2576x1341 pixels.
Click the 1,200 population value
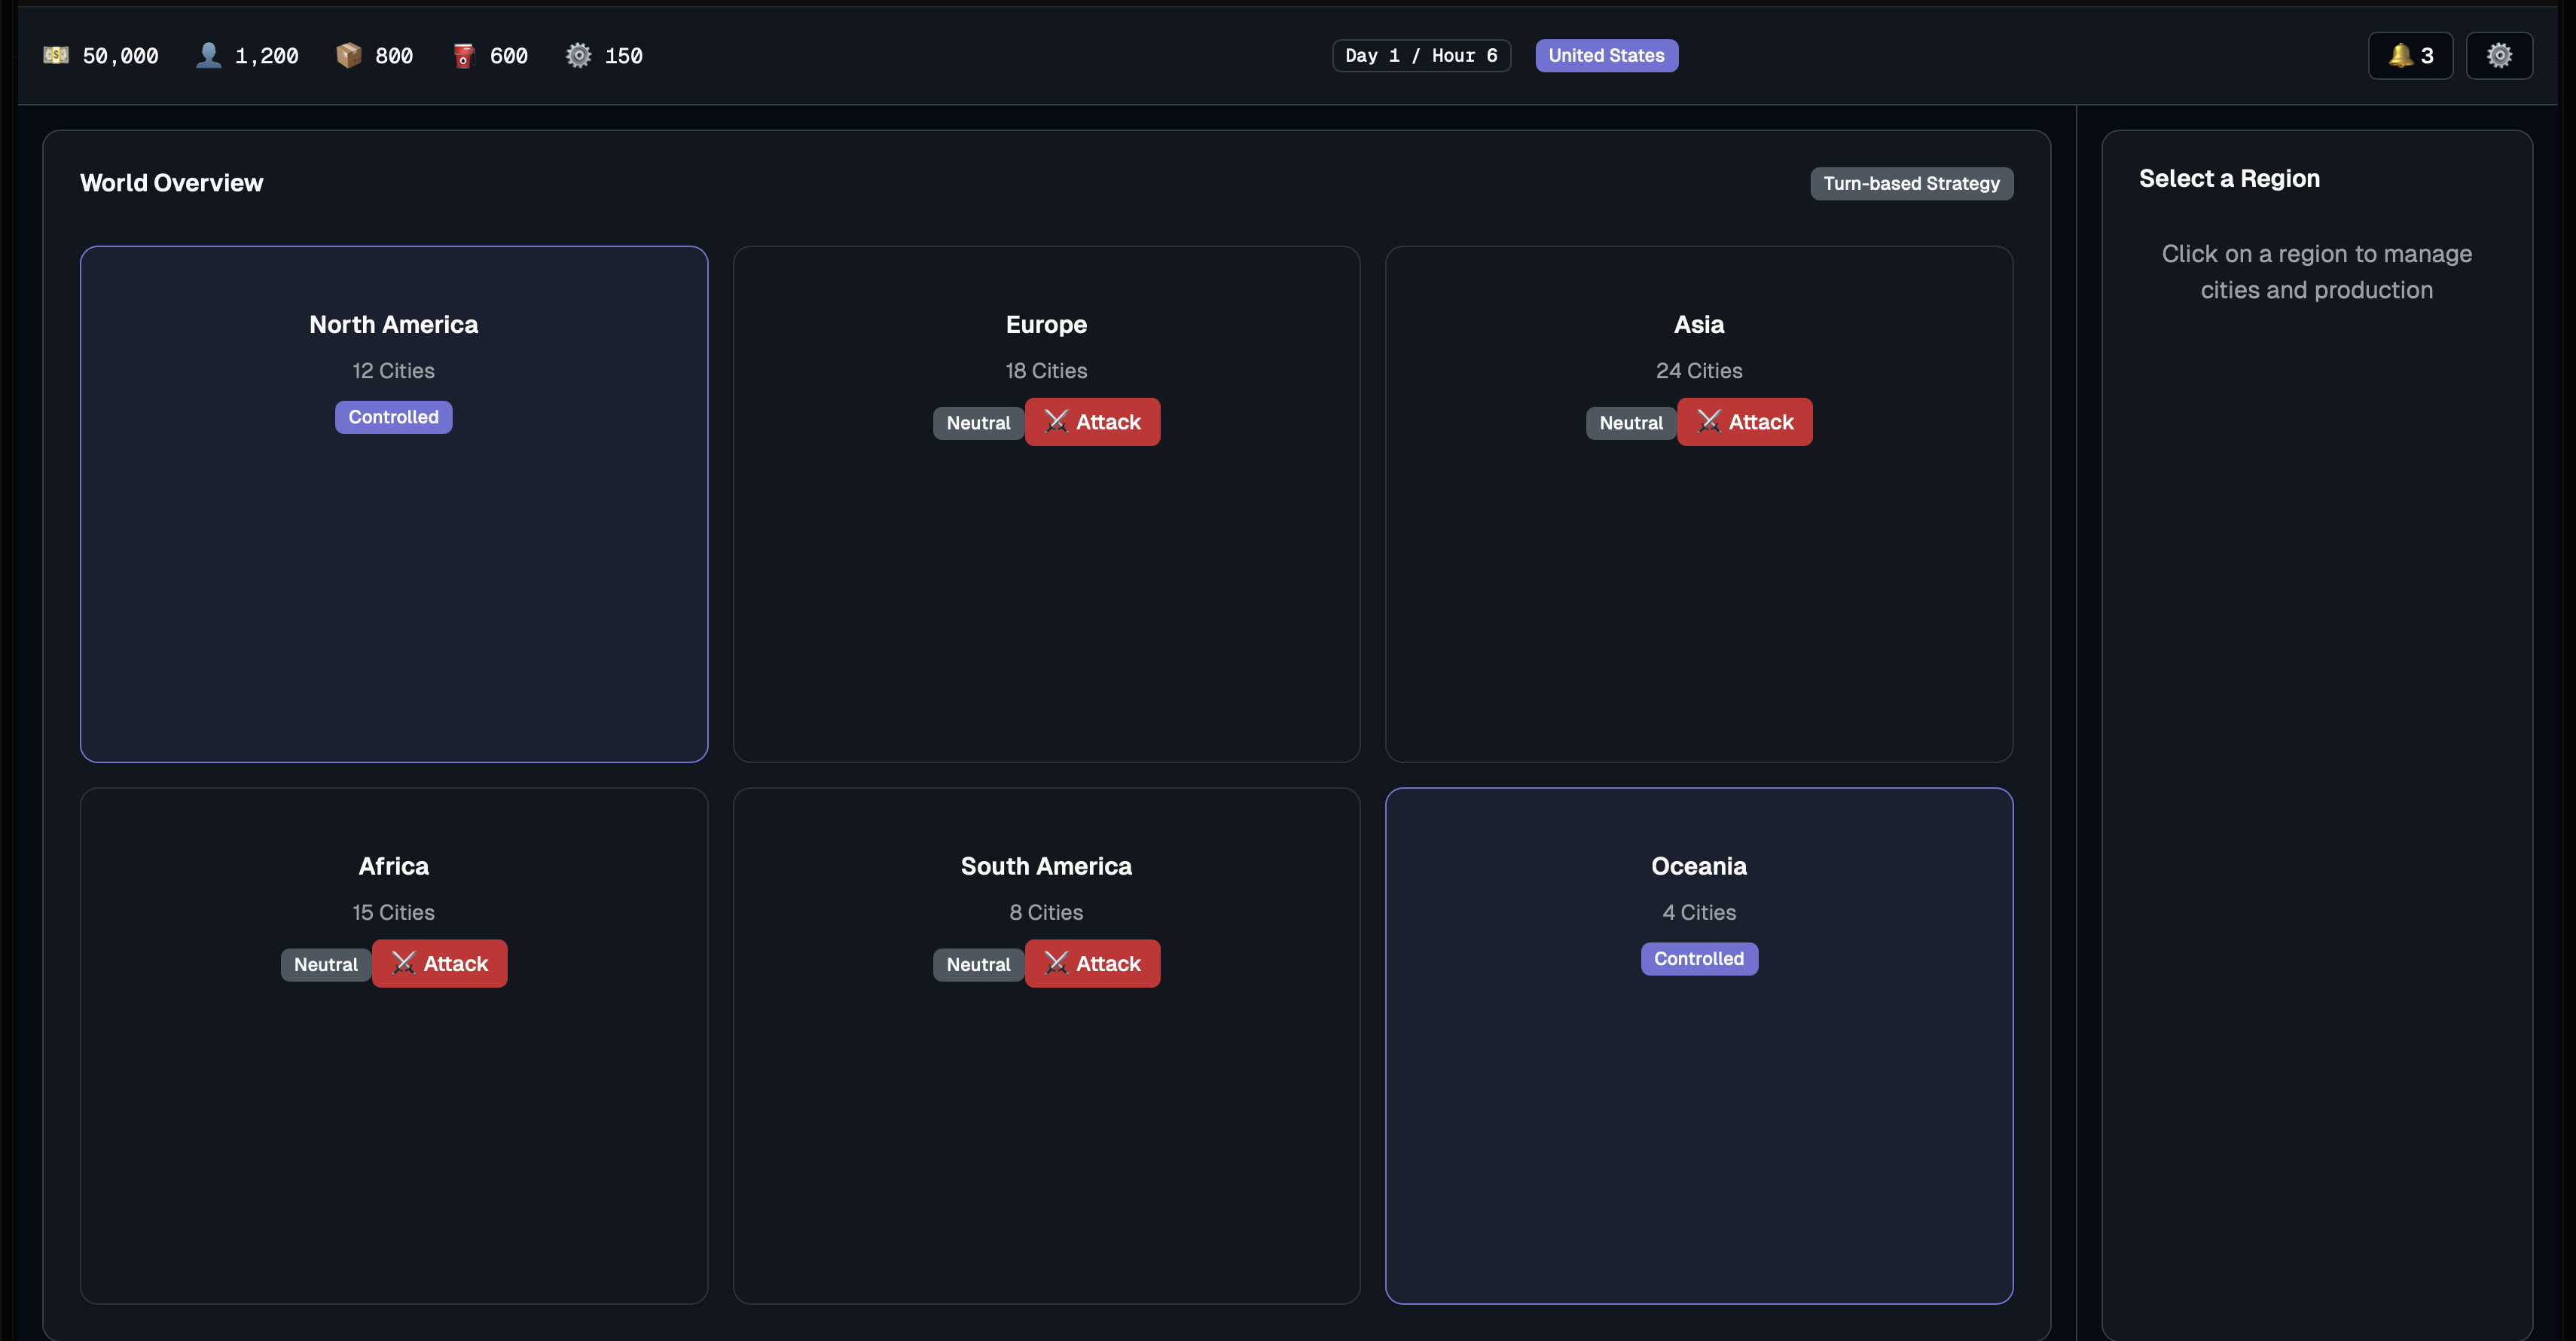[x=266, y=56]
